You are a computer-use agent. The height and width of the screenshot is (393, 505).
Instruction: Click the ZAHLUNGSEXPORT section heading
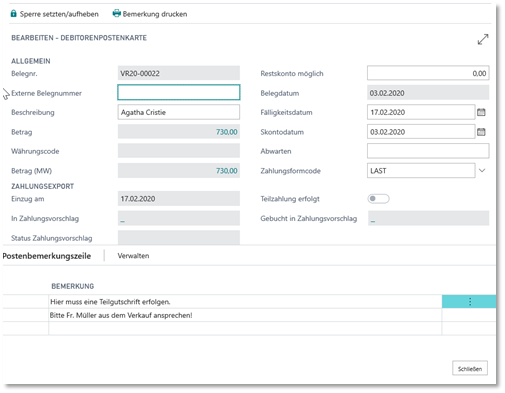coord(42,186)
